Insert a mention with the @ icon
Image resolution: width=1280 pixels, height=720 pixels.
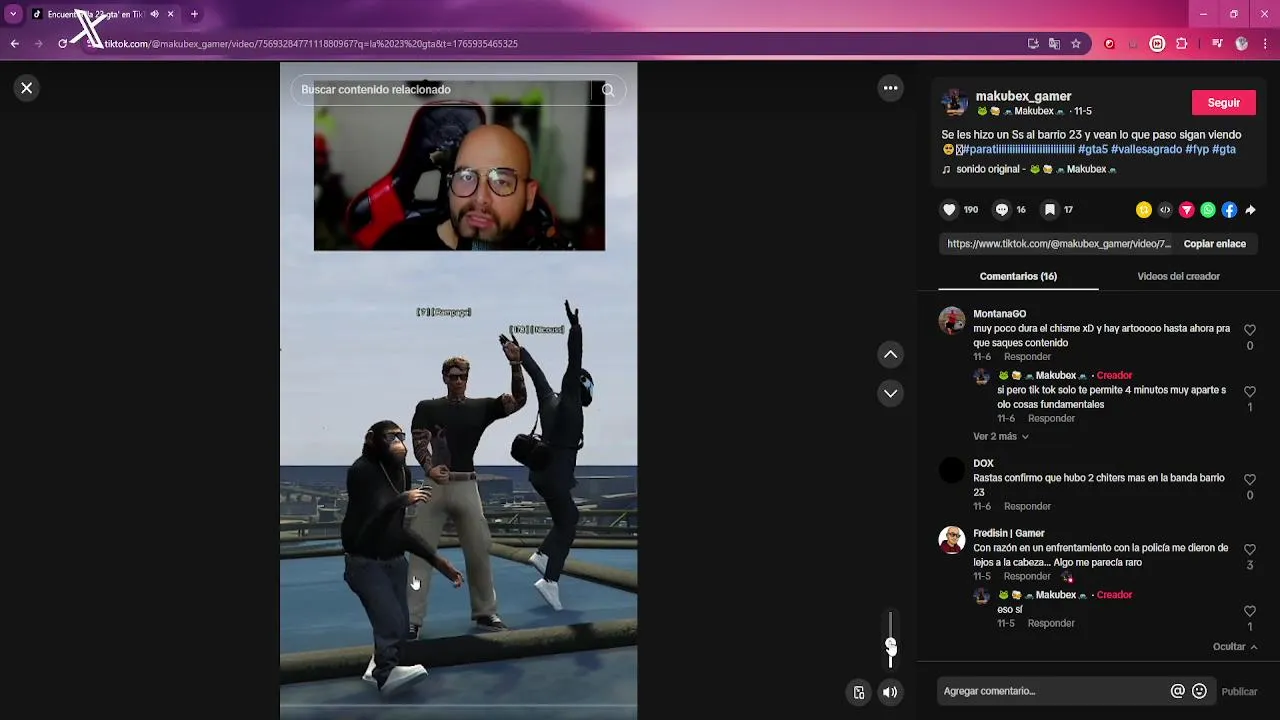(x=1177, y=691)
